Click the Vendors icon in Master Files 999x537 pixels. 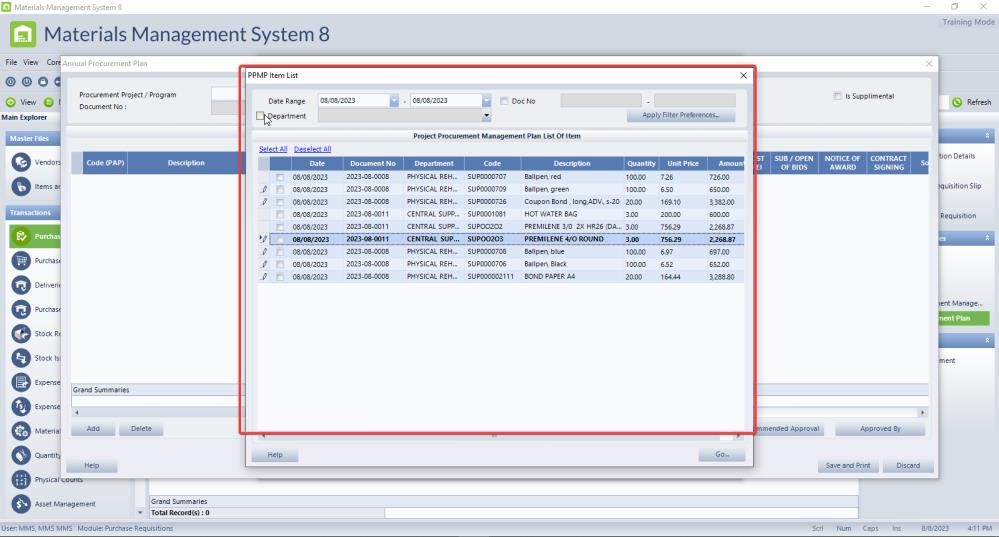coord(20,162)
